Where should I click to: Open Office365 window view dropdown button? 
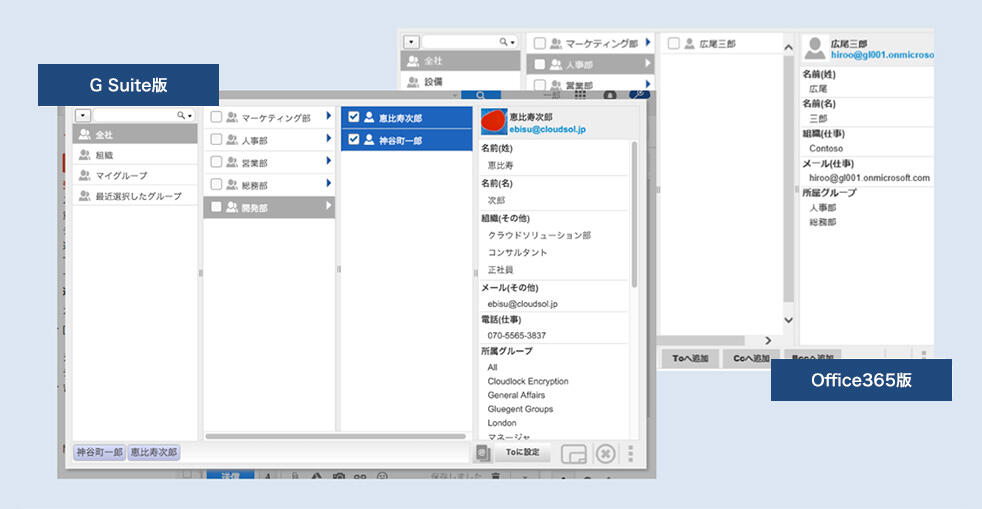pos(411,43)
